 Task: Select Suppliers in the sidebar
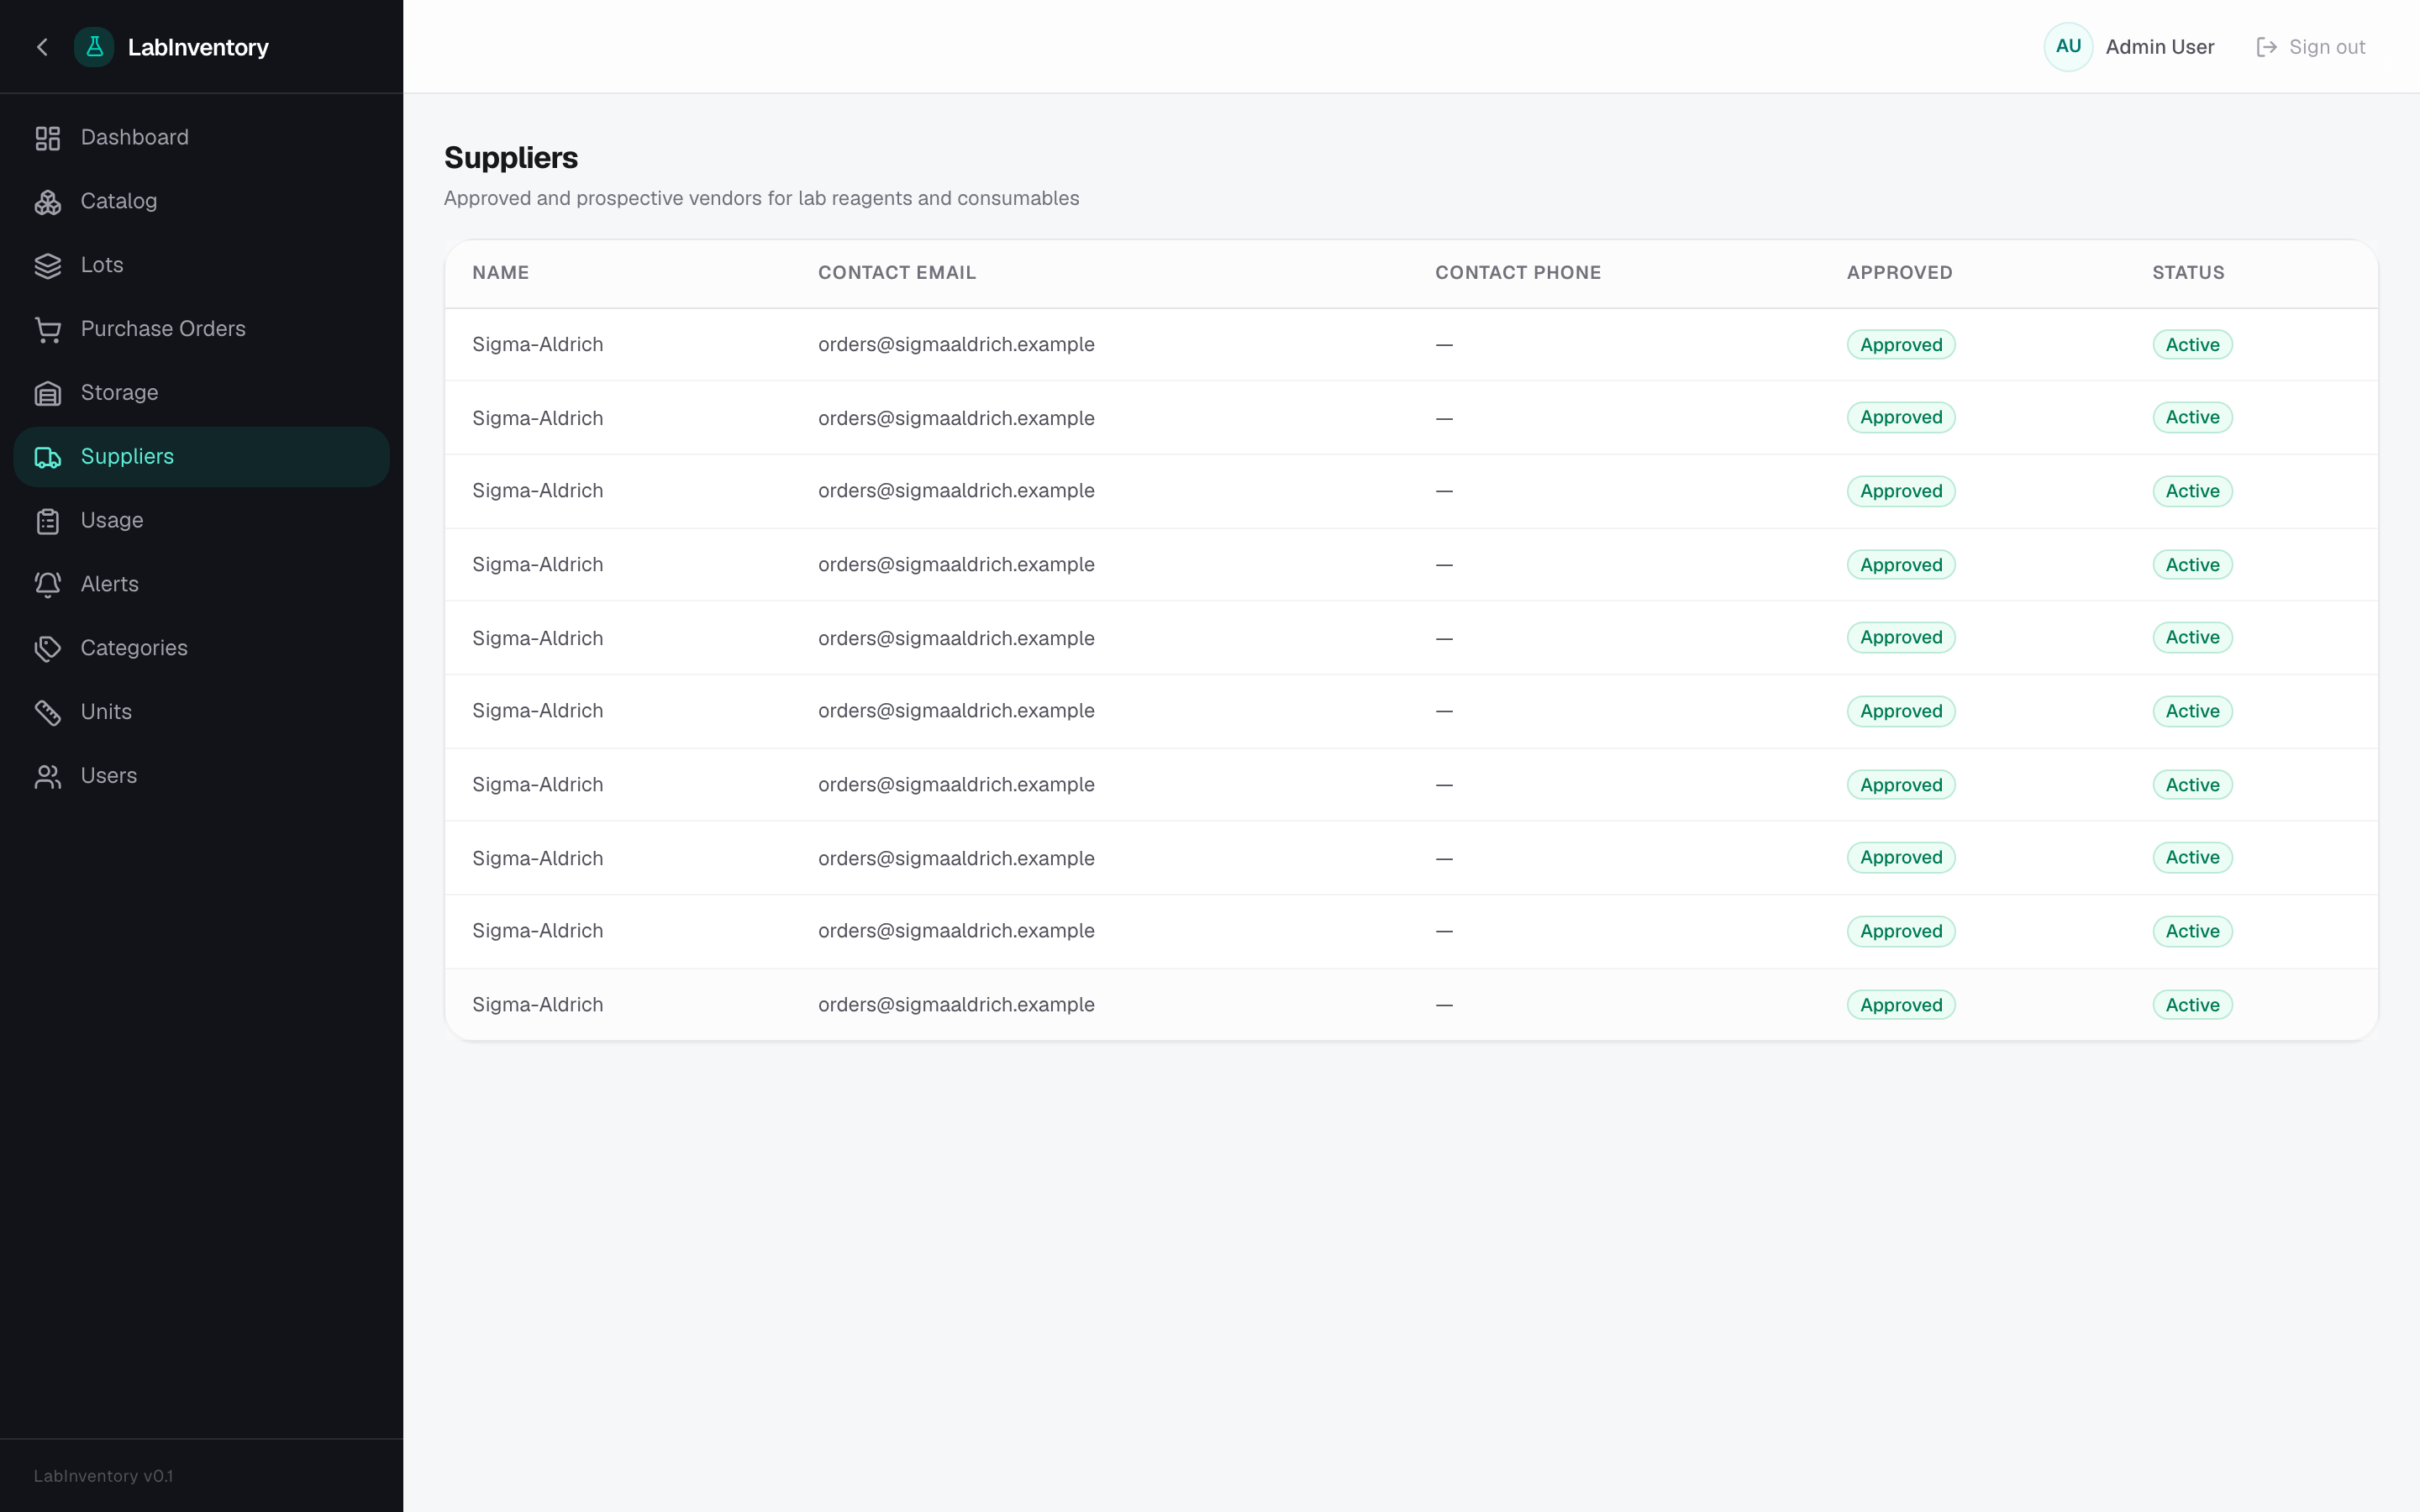201,457
